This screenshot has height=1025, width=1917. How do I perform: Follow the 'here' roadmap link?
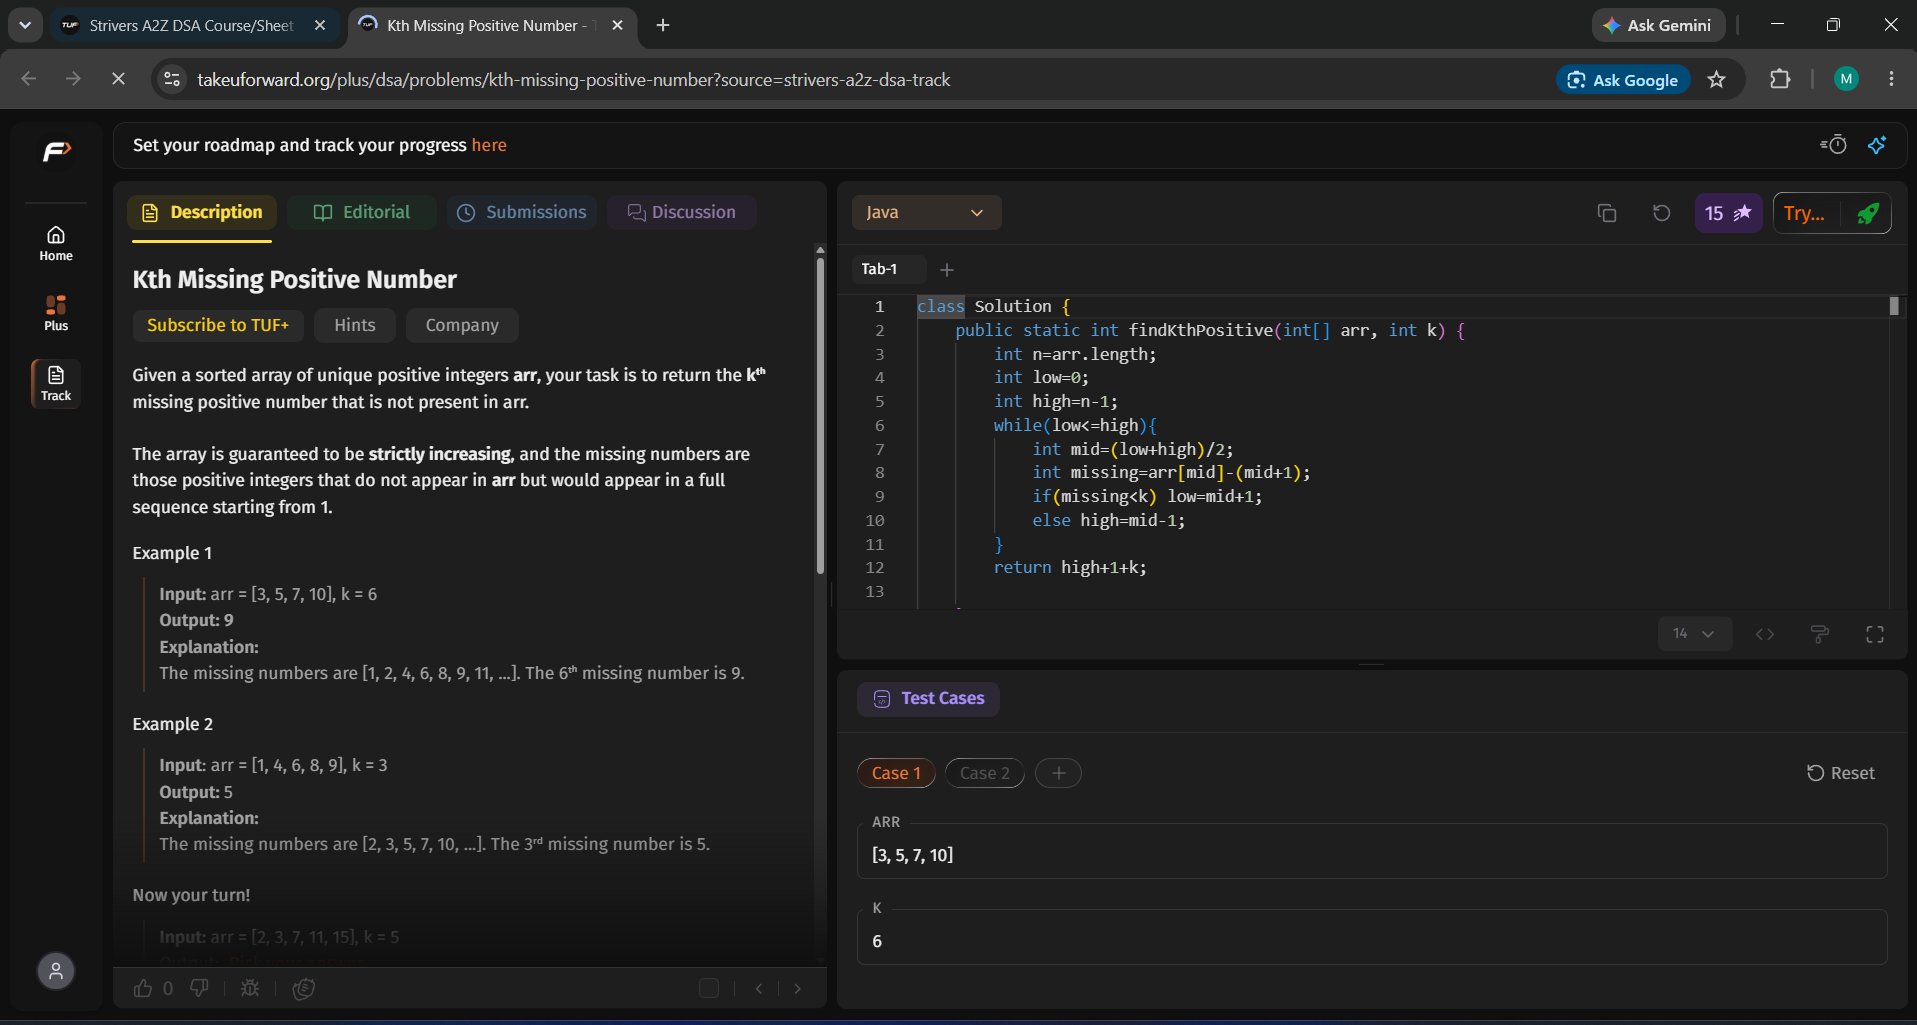tap(489, 145)
